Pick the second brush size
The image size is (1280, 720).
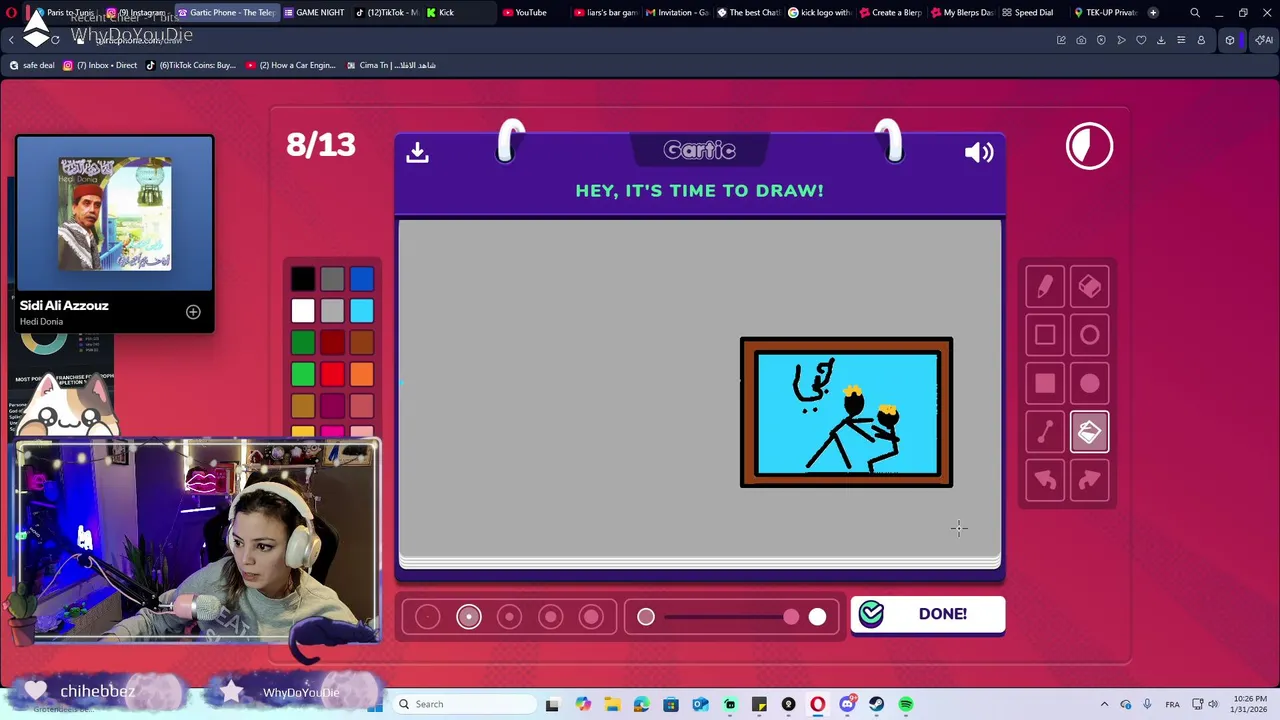click(x=469, y=617)
